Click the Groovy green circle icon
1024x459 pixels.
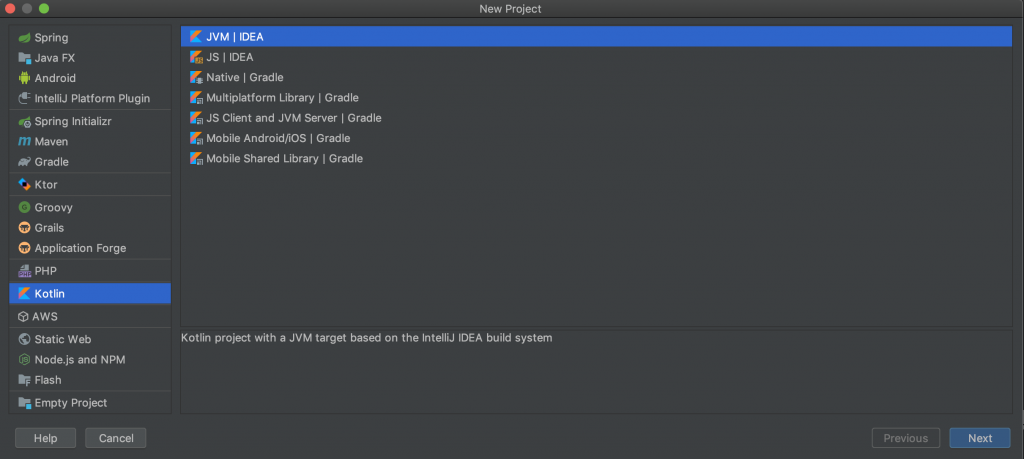click(25, 208)
